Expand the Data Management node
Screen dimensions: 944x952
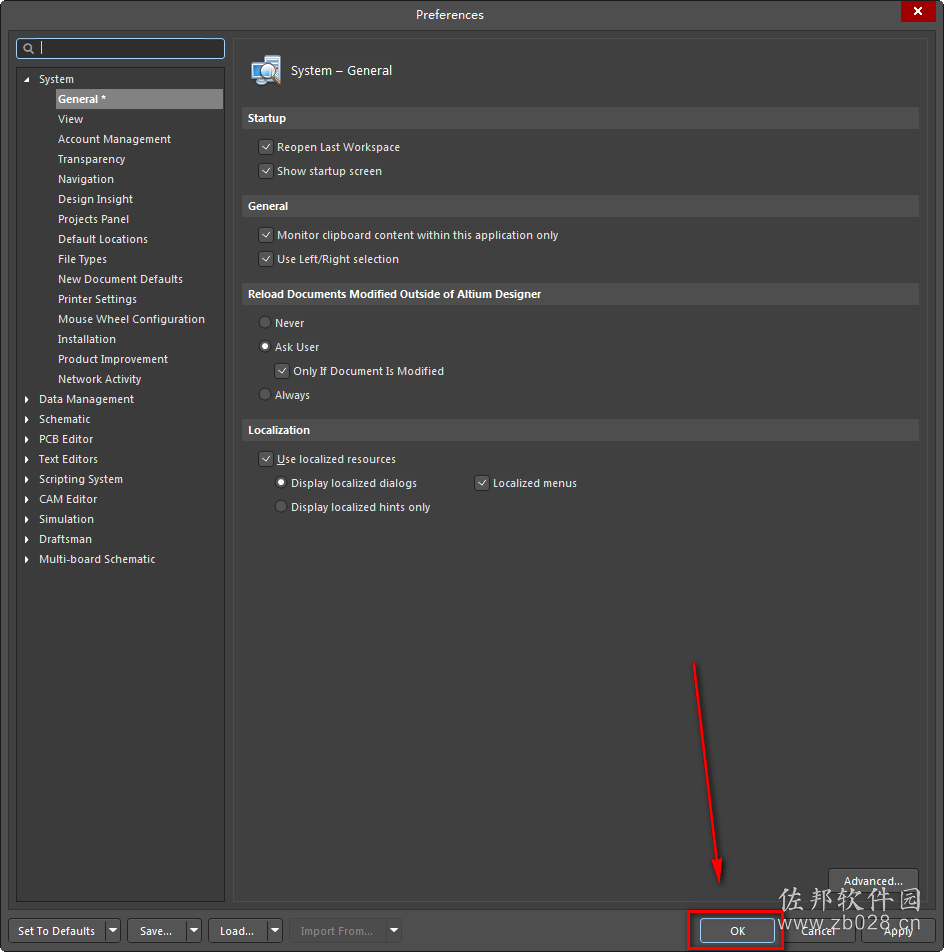27,400
